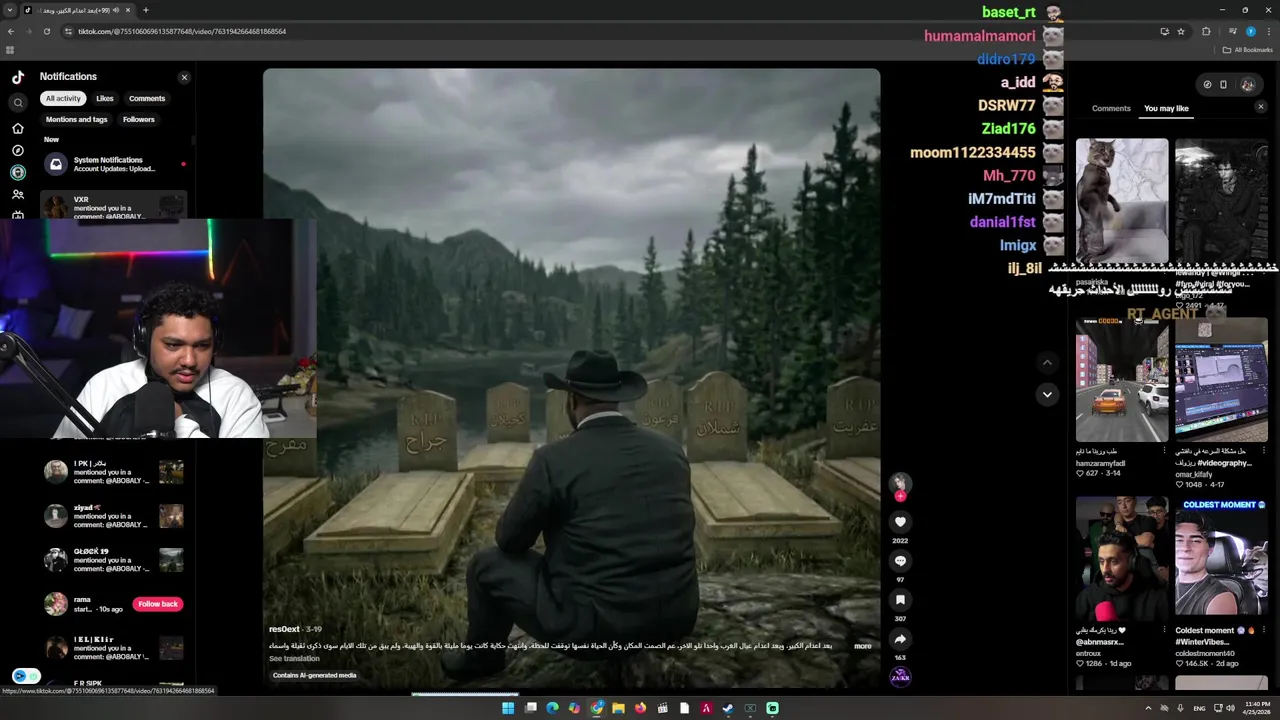Image resolution: width=1280 pixels, height=720 pixels.
Task: Open Chrome menu three dots
Action: coord(1268,31)
